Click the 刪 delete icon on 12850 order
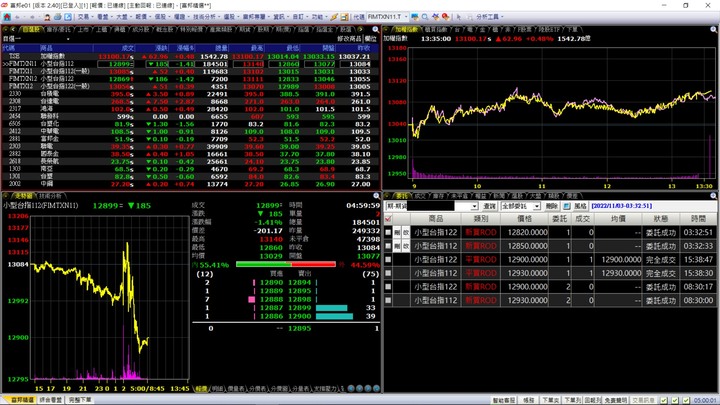The image size is (720, 405). coord(397,246)
